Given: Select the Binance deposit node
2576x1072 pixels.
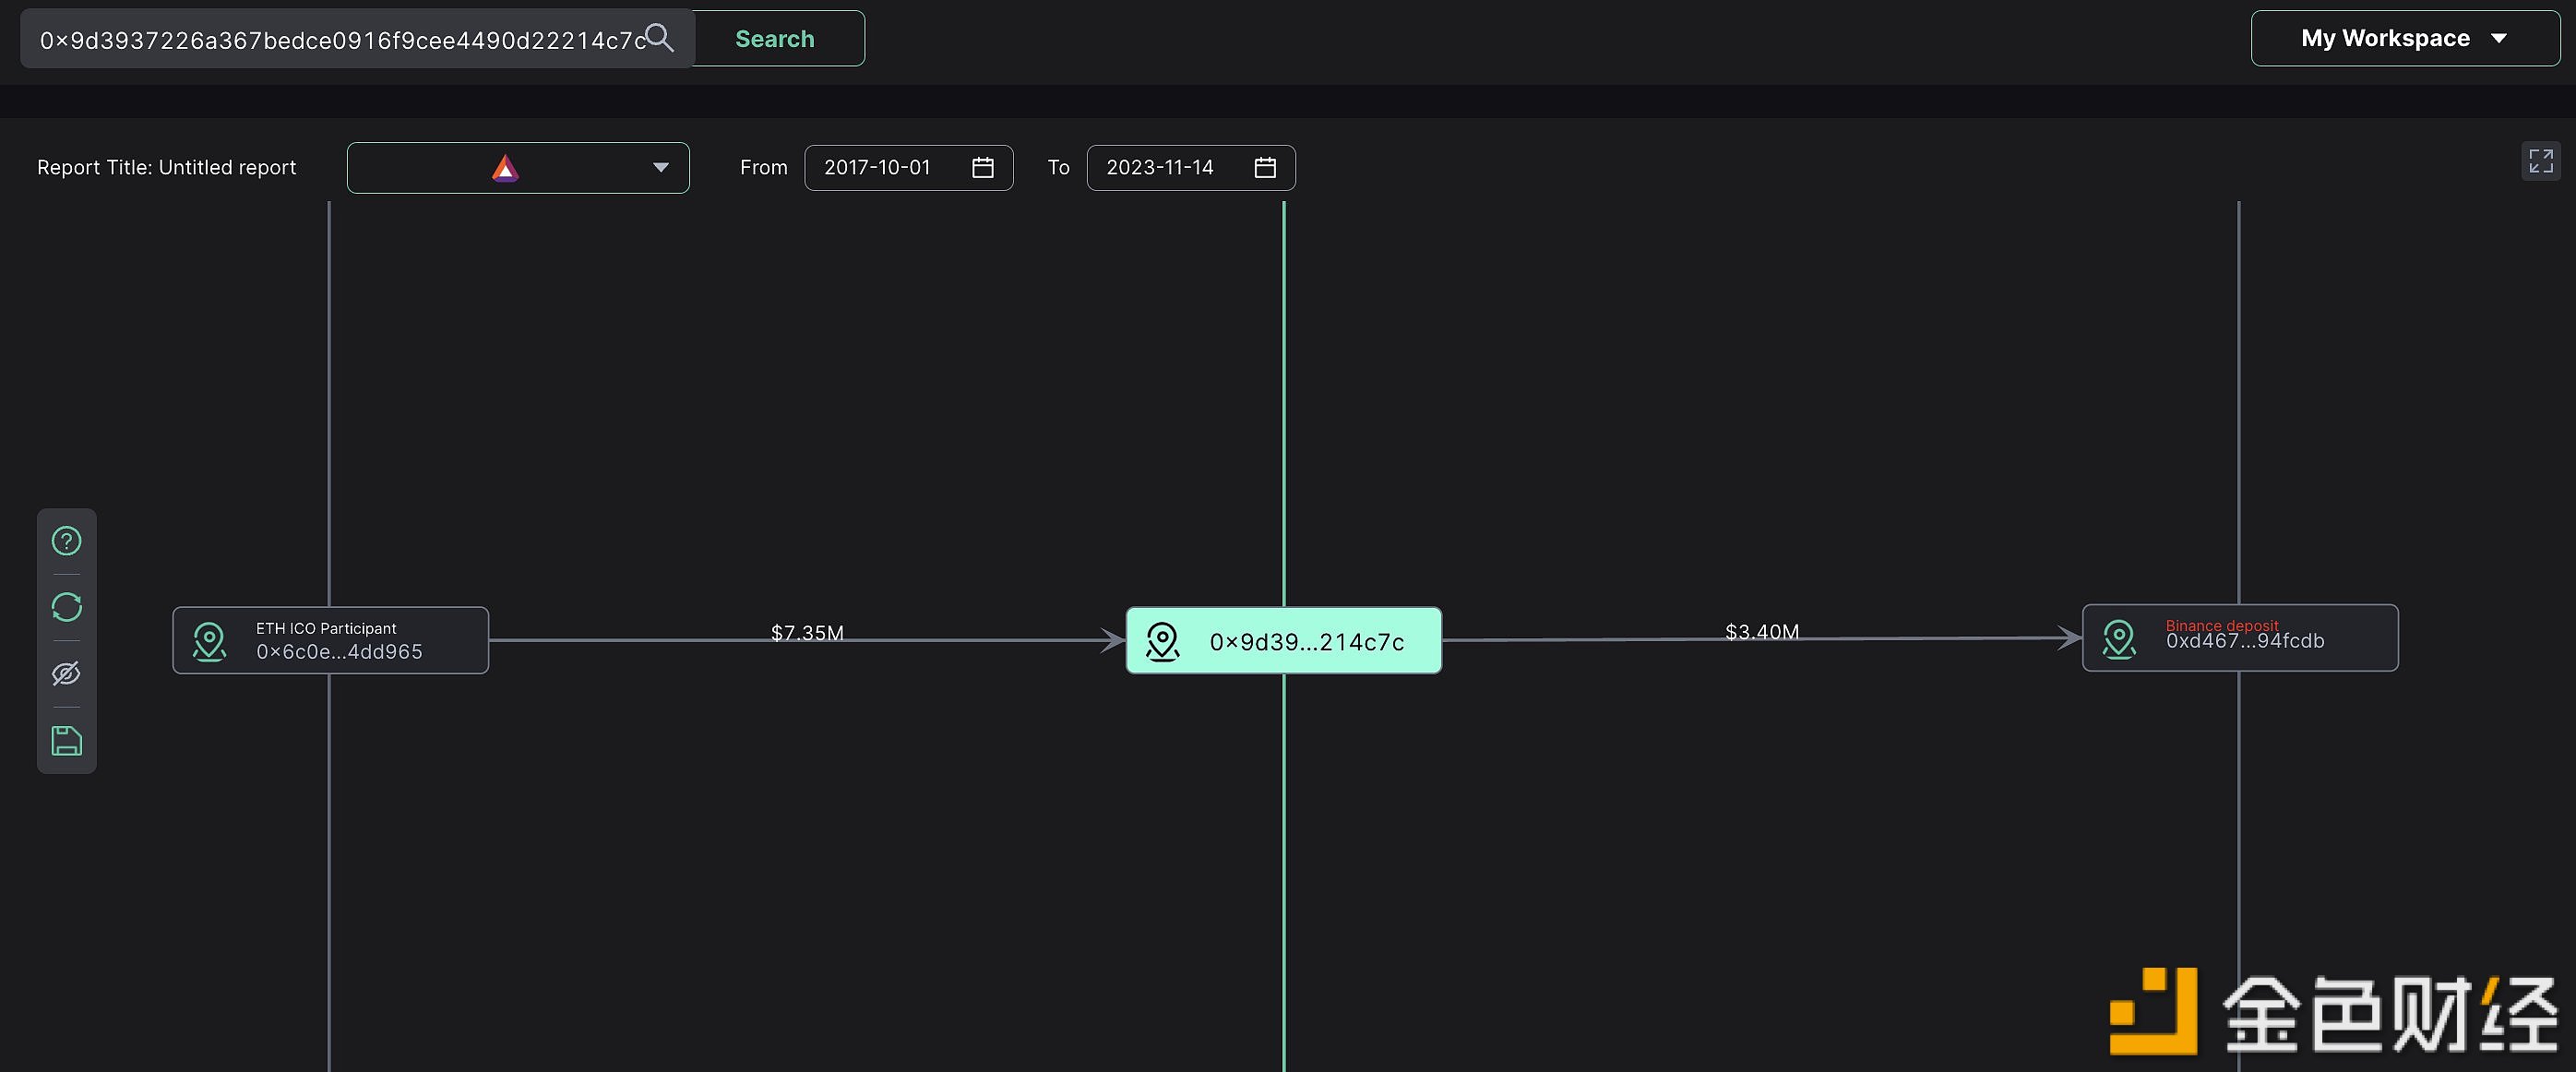Looking at the screenshot, I should click(x=2240, y=638).
